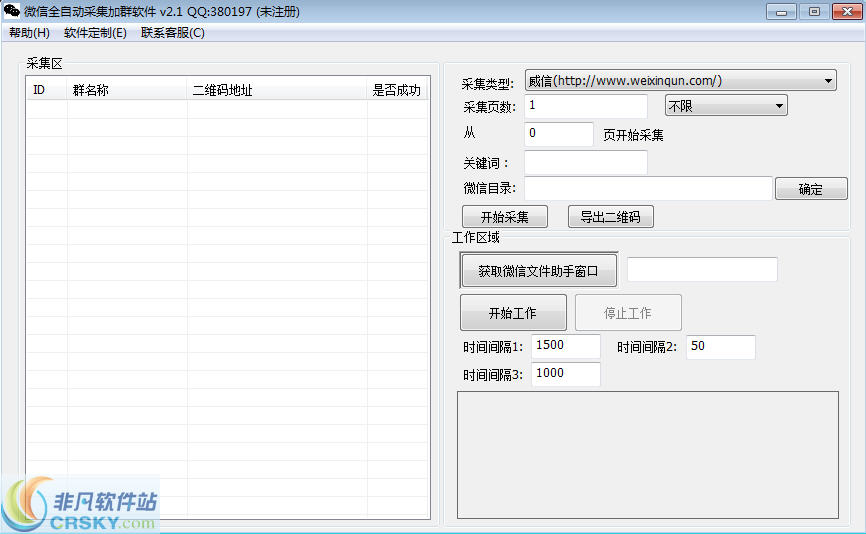This screenshot has height=534, width=866.
Task: Click the 开始采集 button
Action: (x=505, y=216)
